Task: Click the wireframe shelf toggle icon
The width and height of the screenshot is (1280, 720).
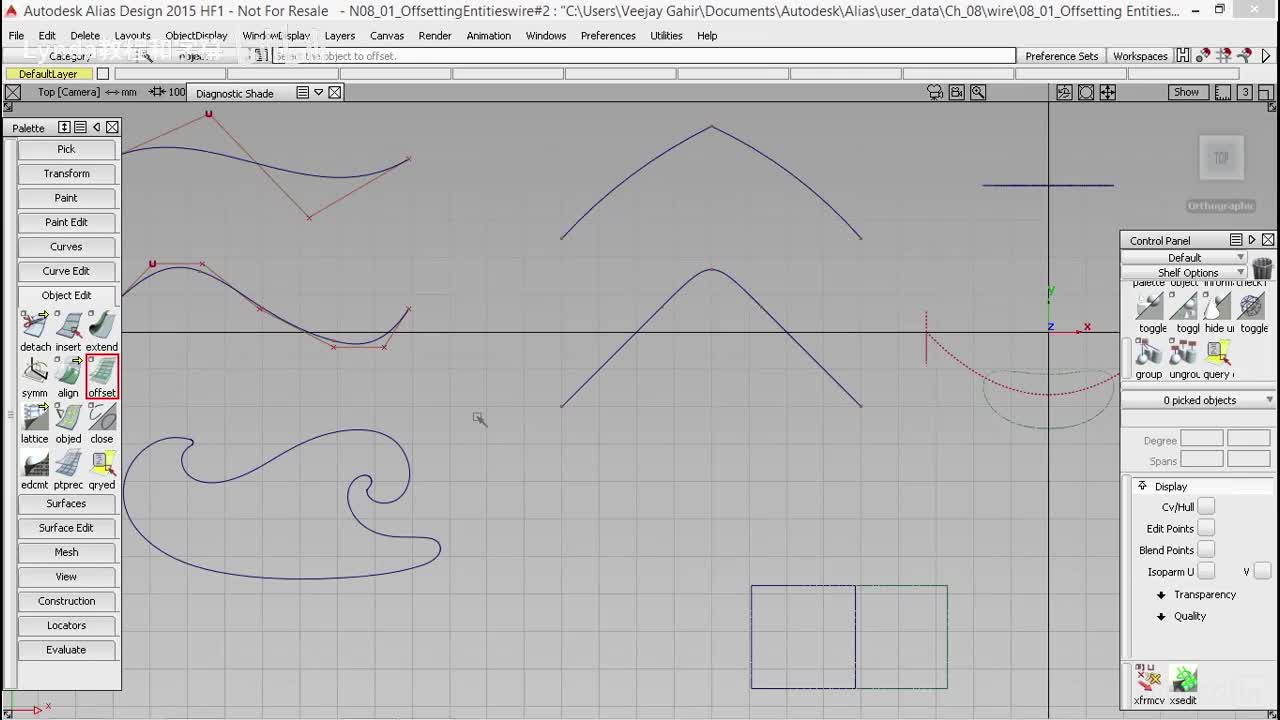Action: click(x=1252, y=306)
